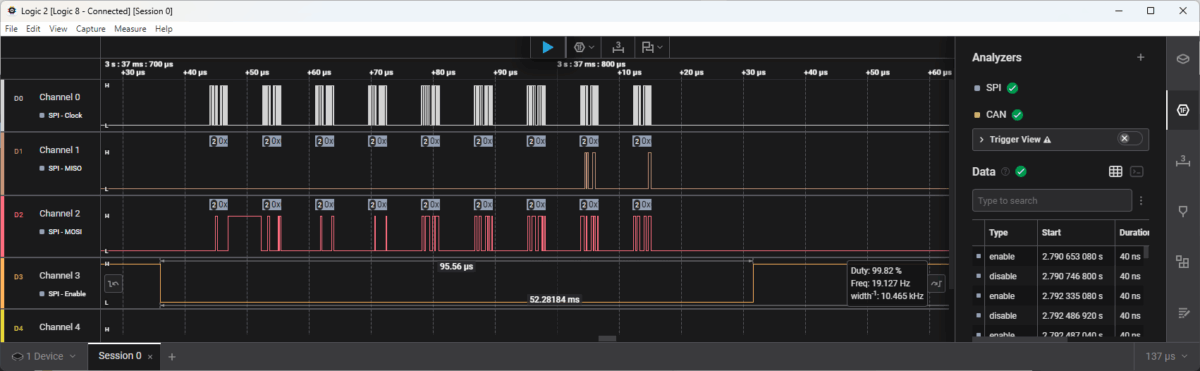The height and width of the screenshot is (371, 1200).
Task: Open the Notes sidebar panel at bottom
Action: 1182,313
